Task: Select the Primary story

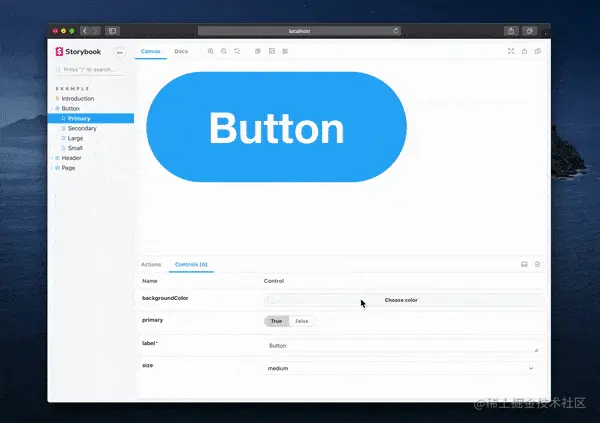Action: 91,118
